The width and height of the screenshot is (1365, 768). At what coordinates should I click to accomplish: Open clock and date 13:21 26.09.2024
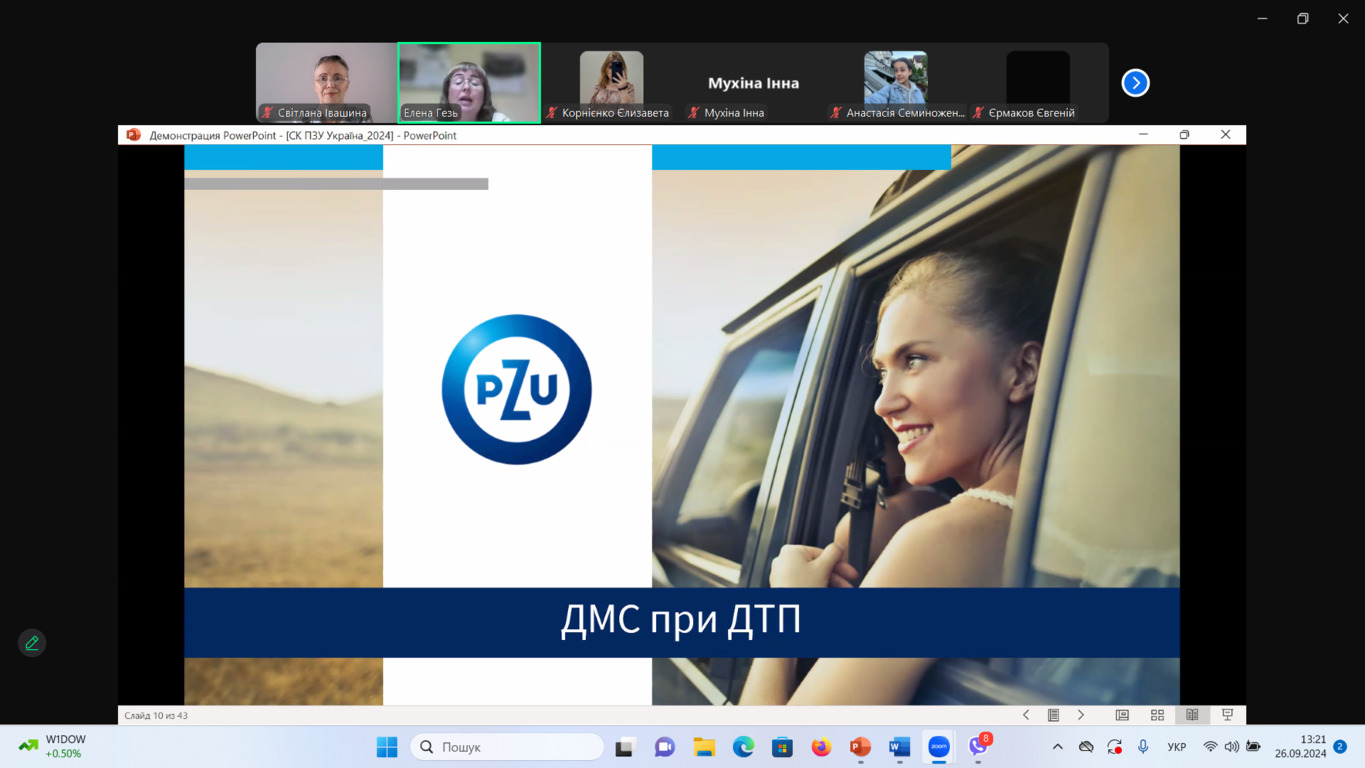(x=1300, y=747)
